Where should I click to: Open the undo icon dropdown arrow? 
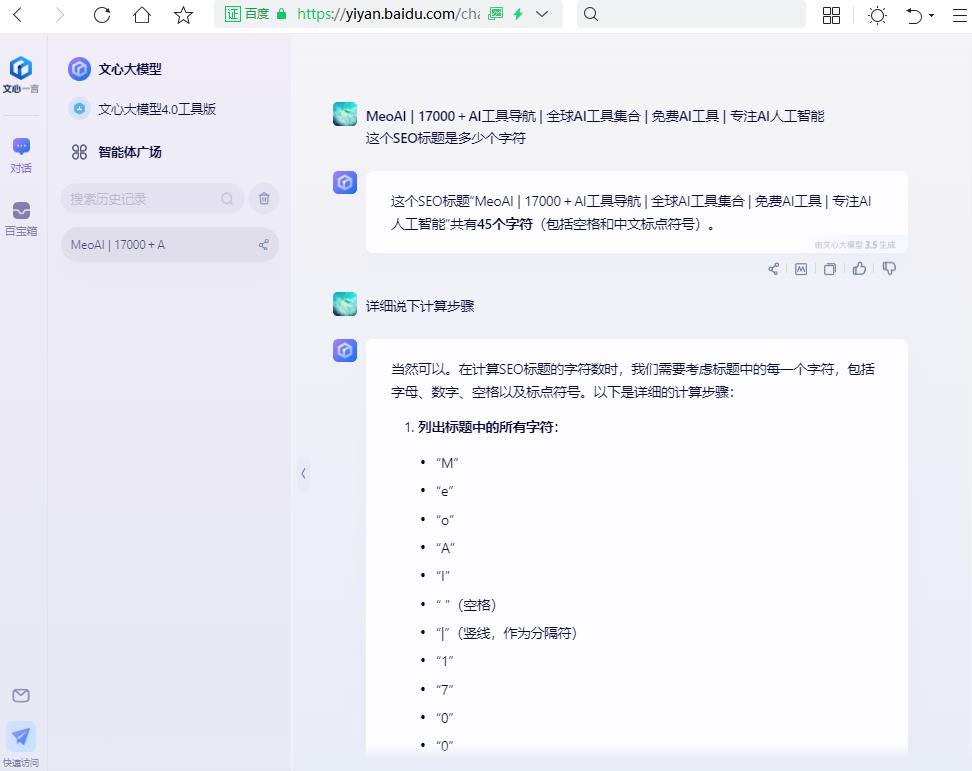click(x=931, y=15)
